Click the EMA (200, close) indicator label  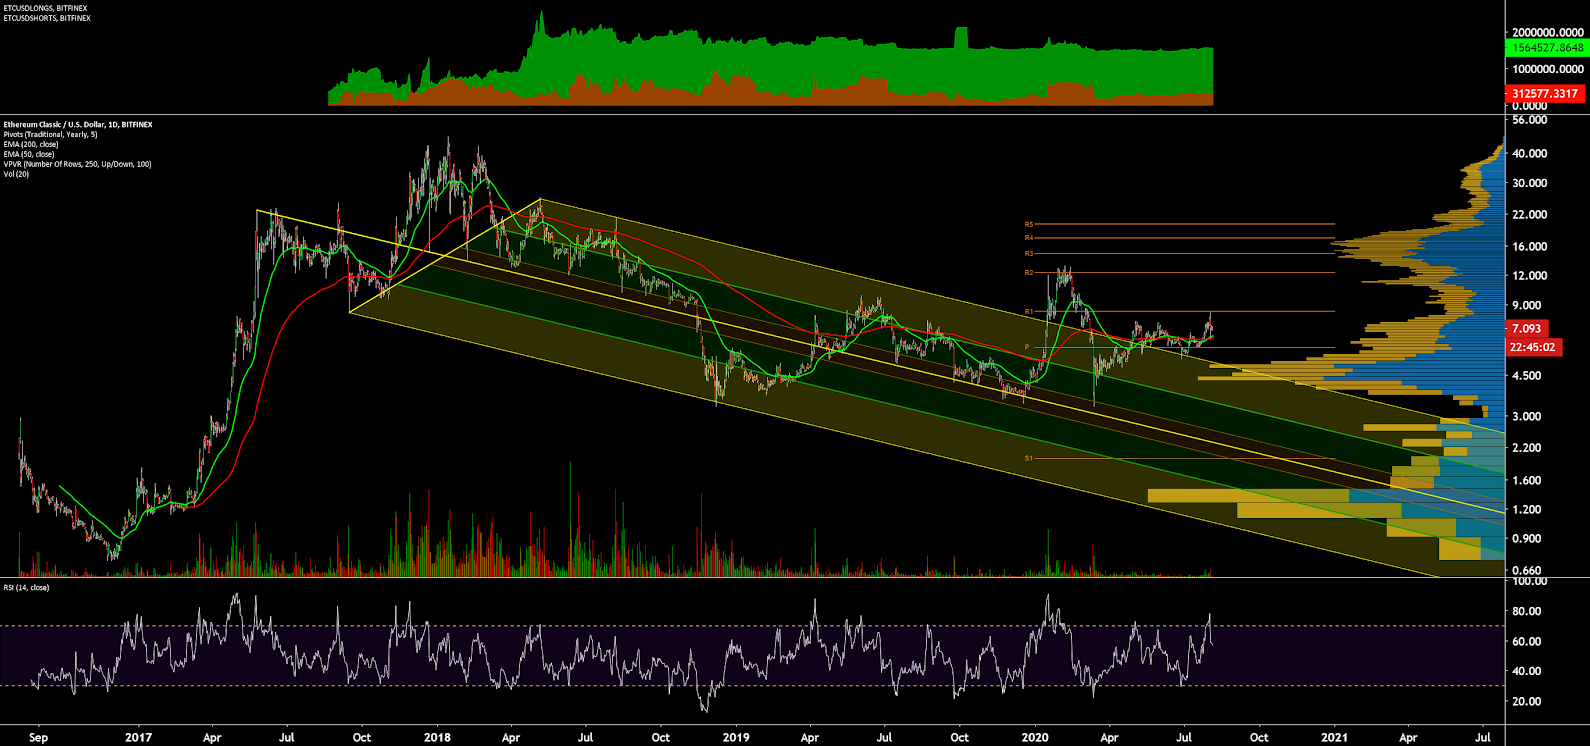[x=31, y=144]
